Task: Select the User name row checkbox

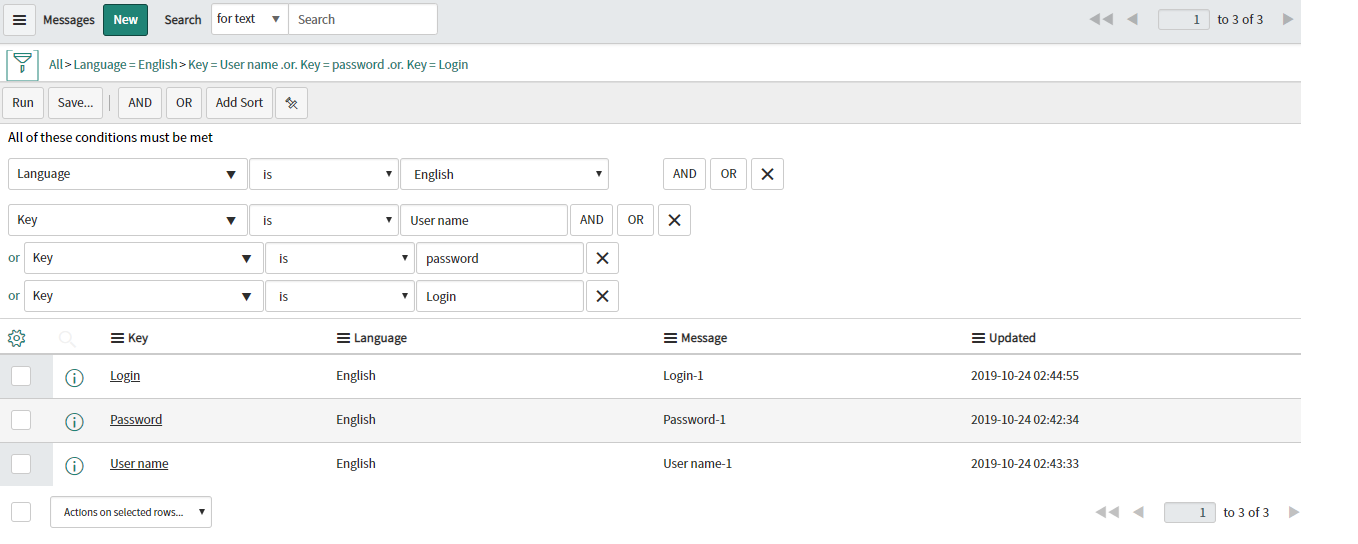Action: click(x=21, y=464)
